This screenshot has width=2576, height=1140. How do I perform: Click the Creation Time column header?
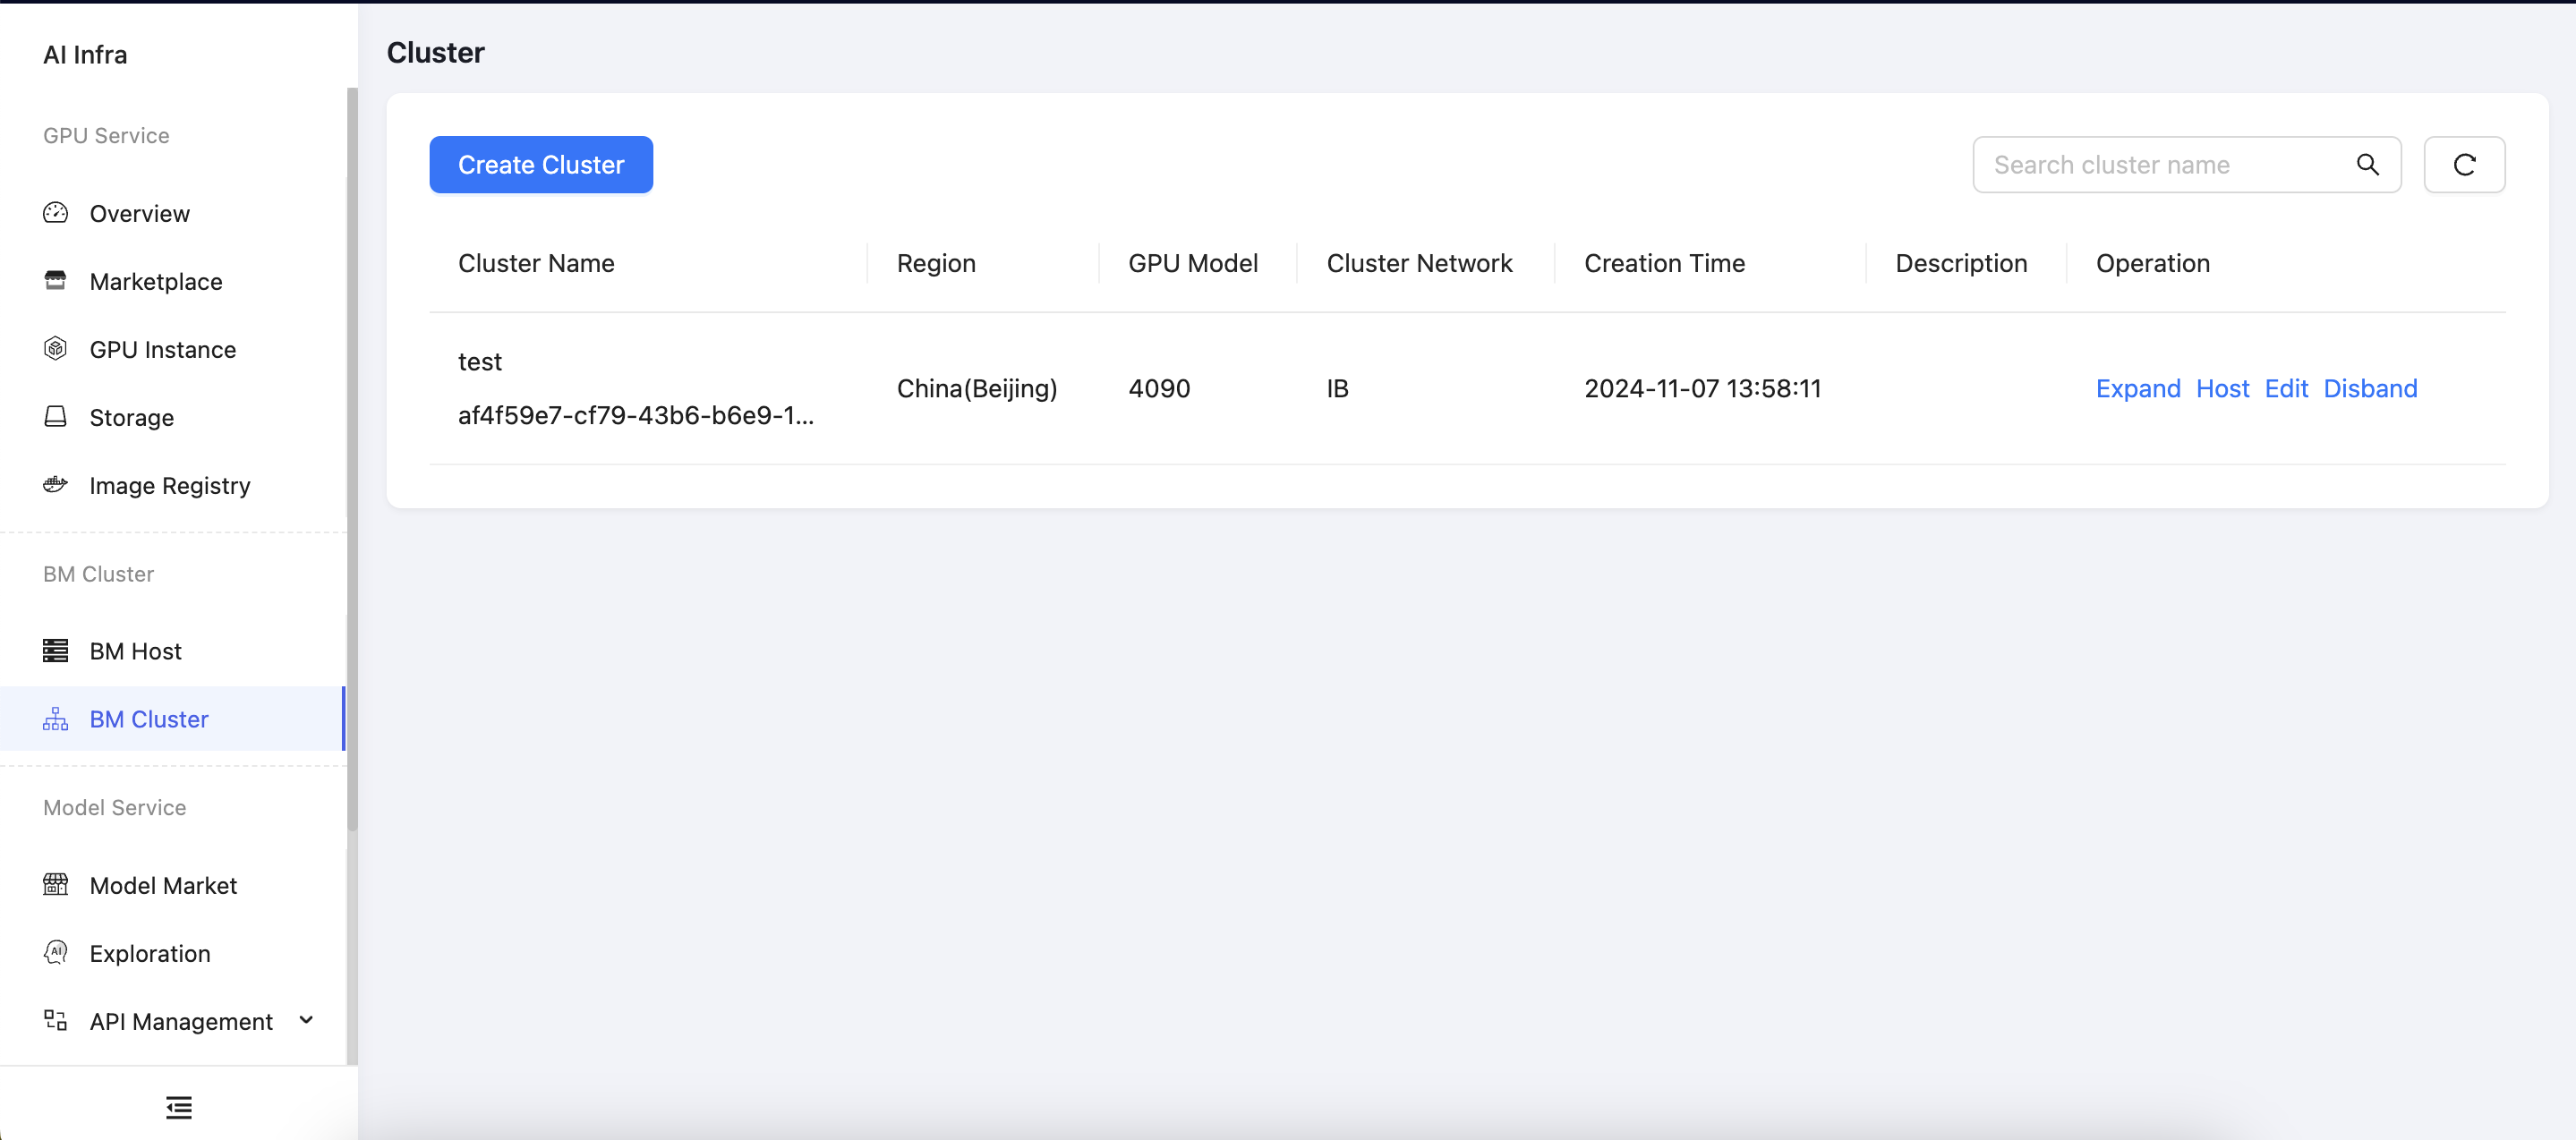(1664, 263)
